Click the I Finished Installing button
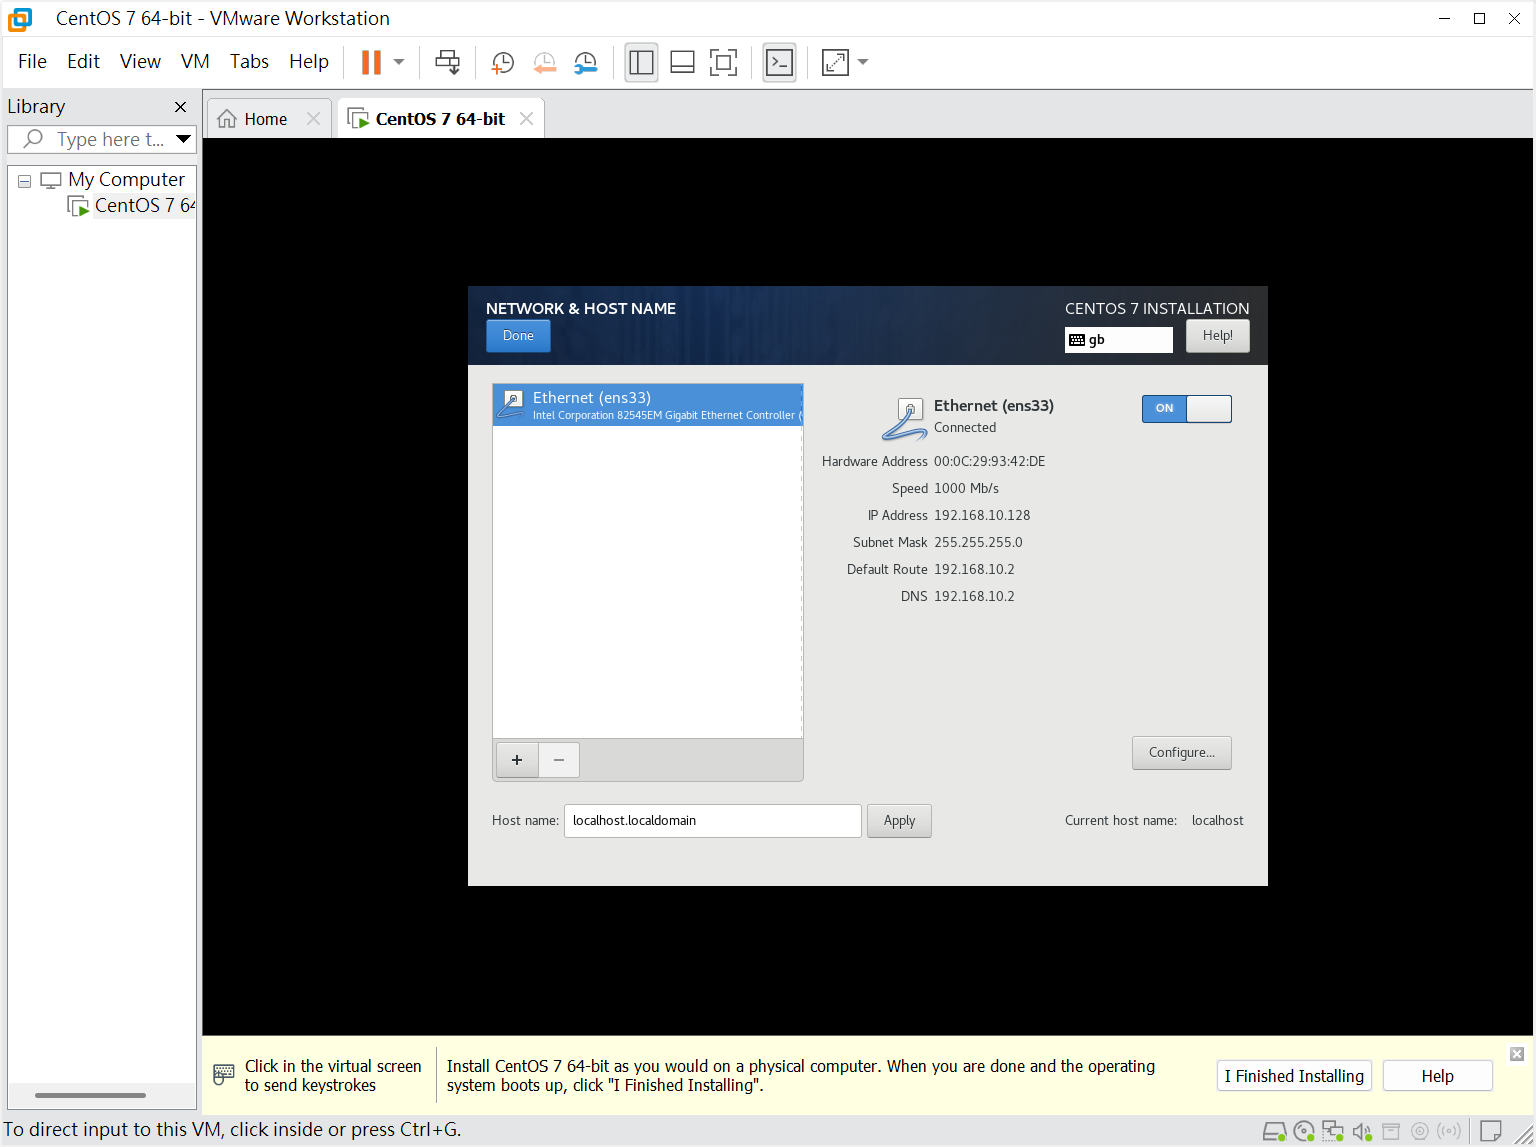Viewport: 1536px width, 1147px height. (1293, 1076)
